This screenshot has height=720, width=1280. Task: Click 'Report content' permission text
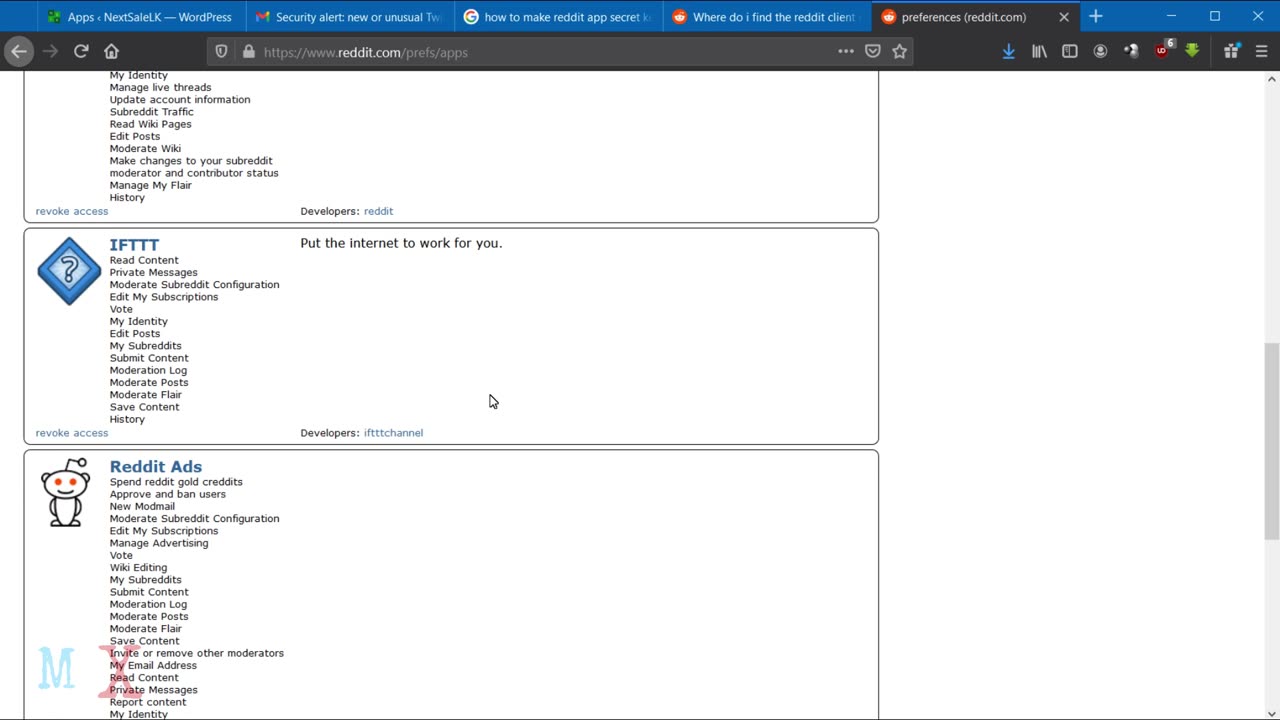click(148, 702)
